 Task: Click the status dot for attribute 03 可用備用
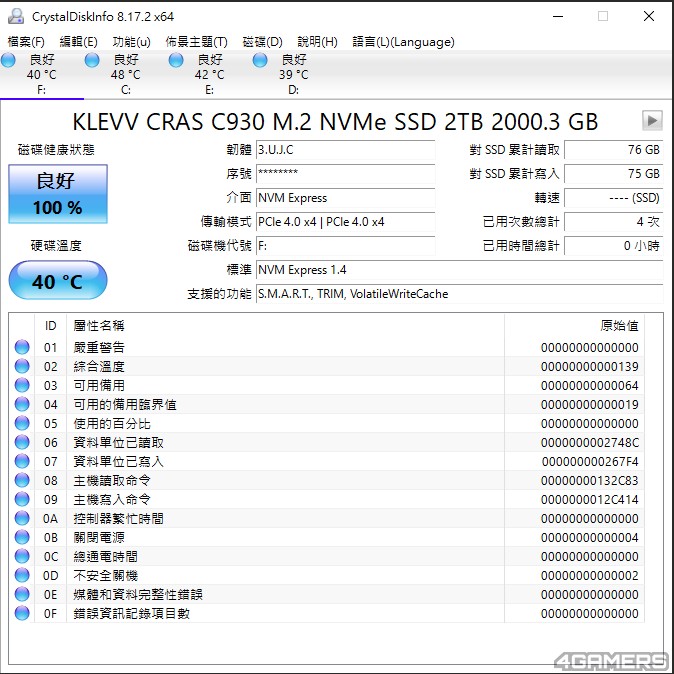coord(22,385)
